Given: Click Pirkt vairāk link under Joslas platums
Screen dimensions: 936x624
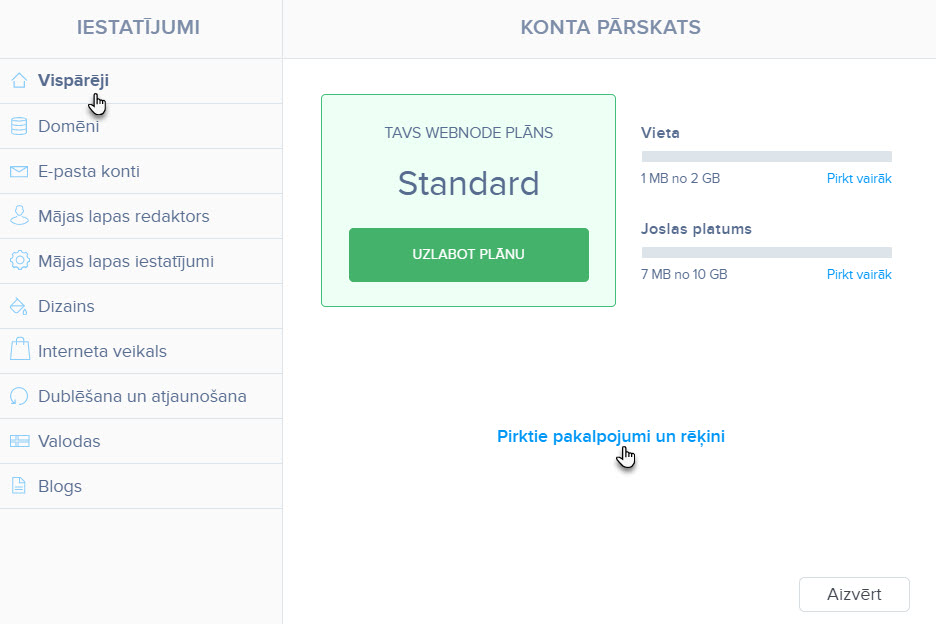Looking at the screenshot, I should coord(859,275).
